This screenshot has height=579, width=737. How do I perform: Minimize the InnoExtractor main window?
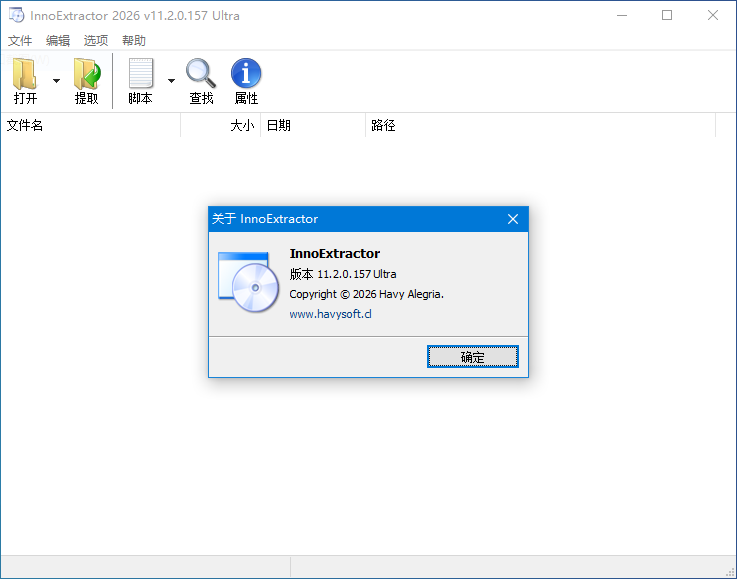coord(622,16)
